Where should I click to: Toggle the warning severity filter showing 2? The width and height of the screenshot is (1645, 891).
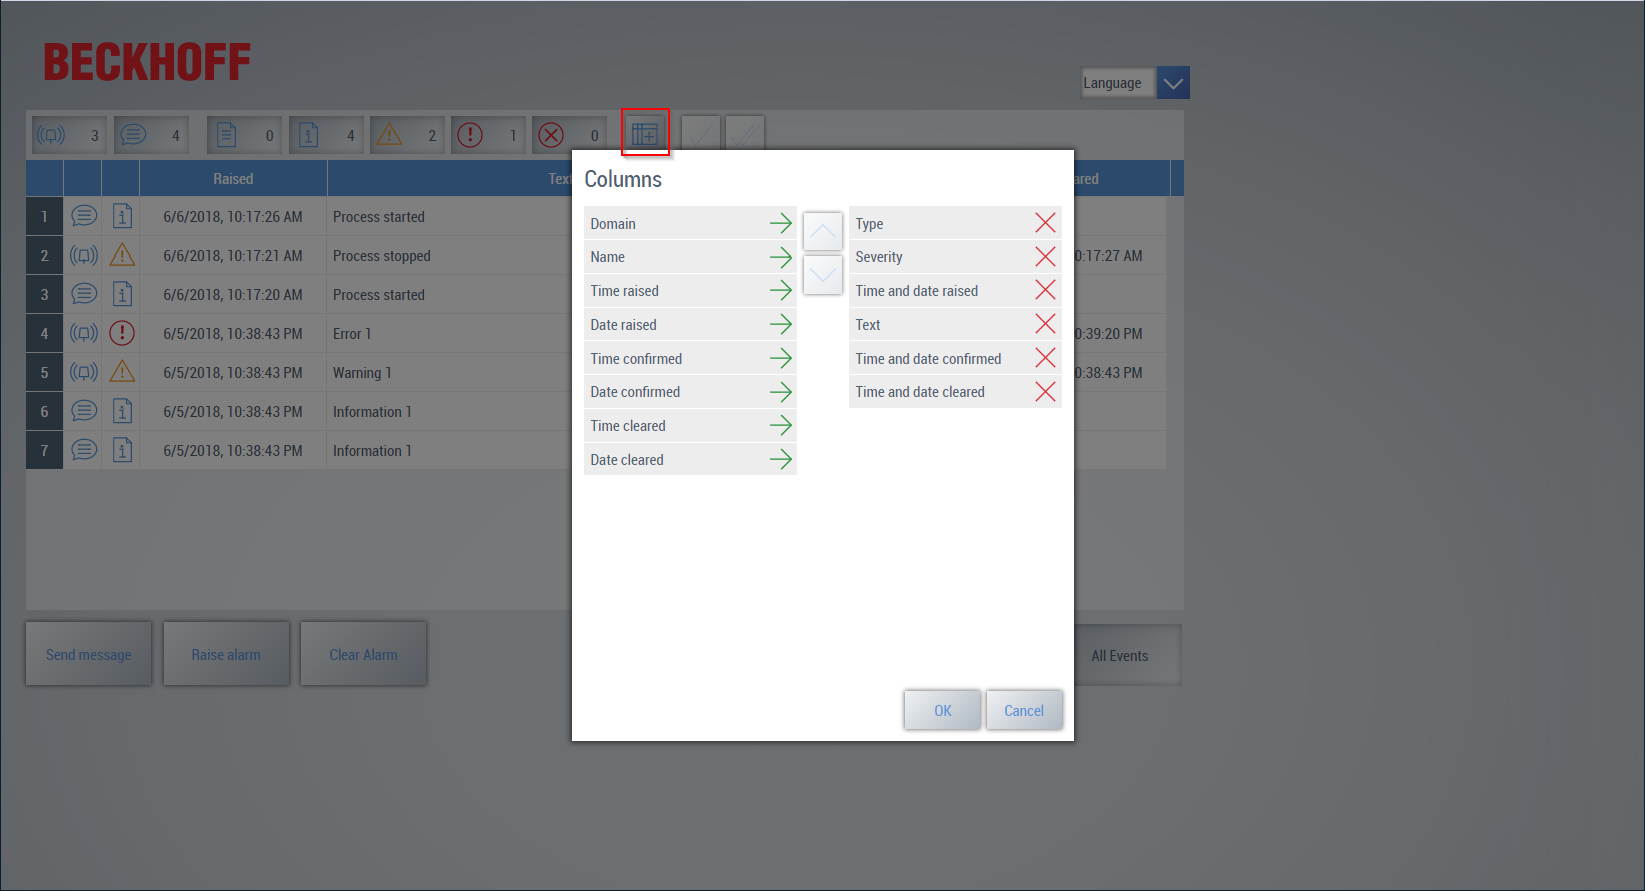click(x=407, y=135)
